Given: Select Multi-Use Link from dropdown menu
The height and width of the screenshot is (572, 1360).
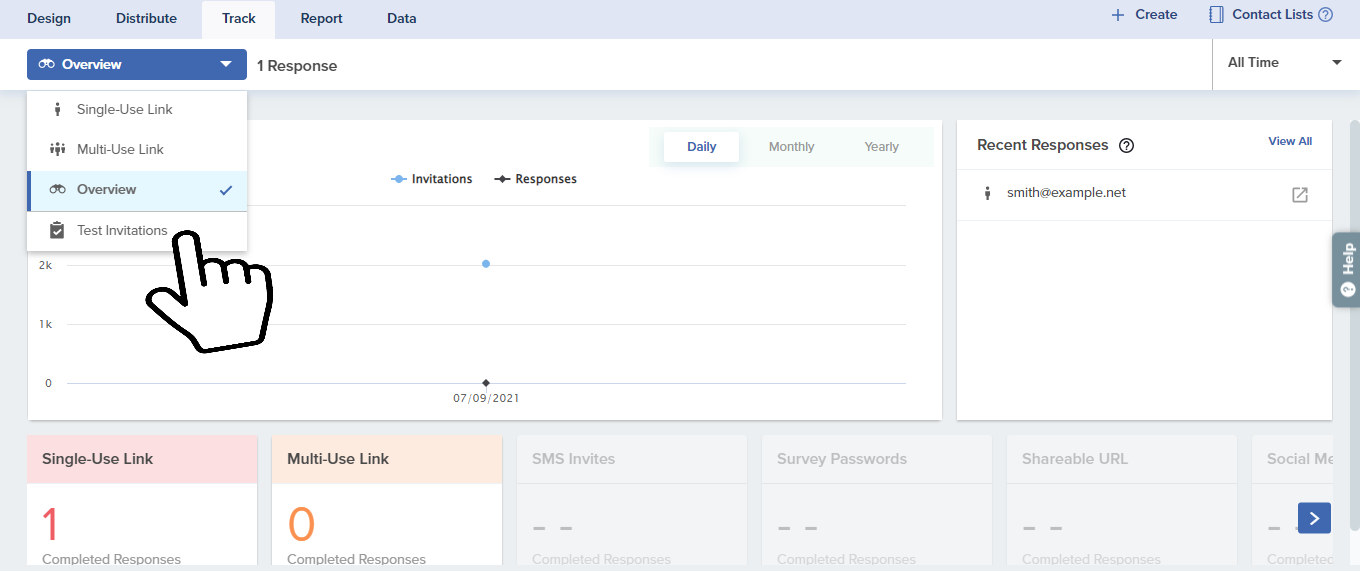Looking at the screenshot, I should pyautogui.click(x=120, y=150).
